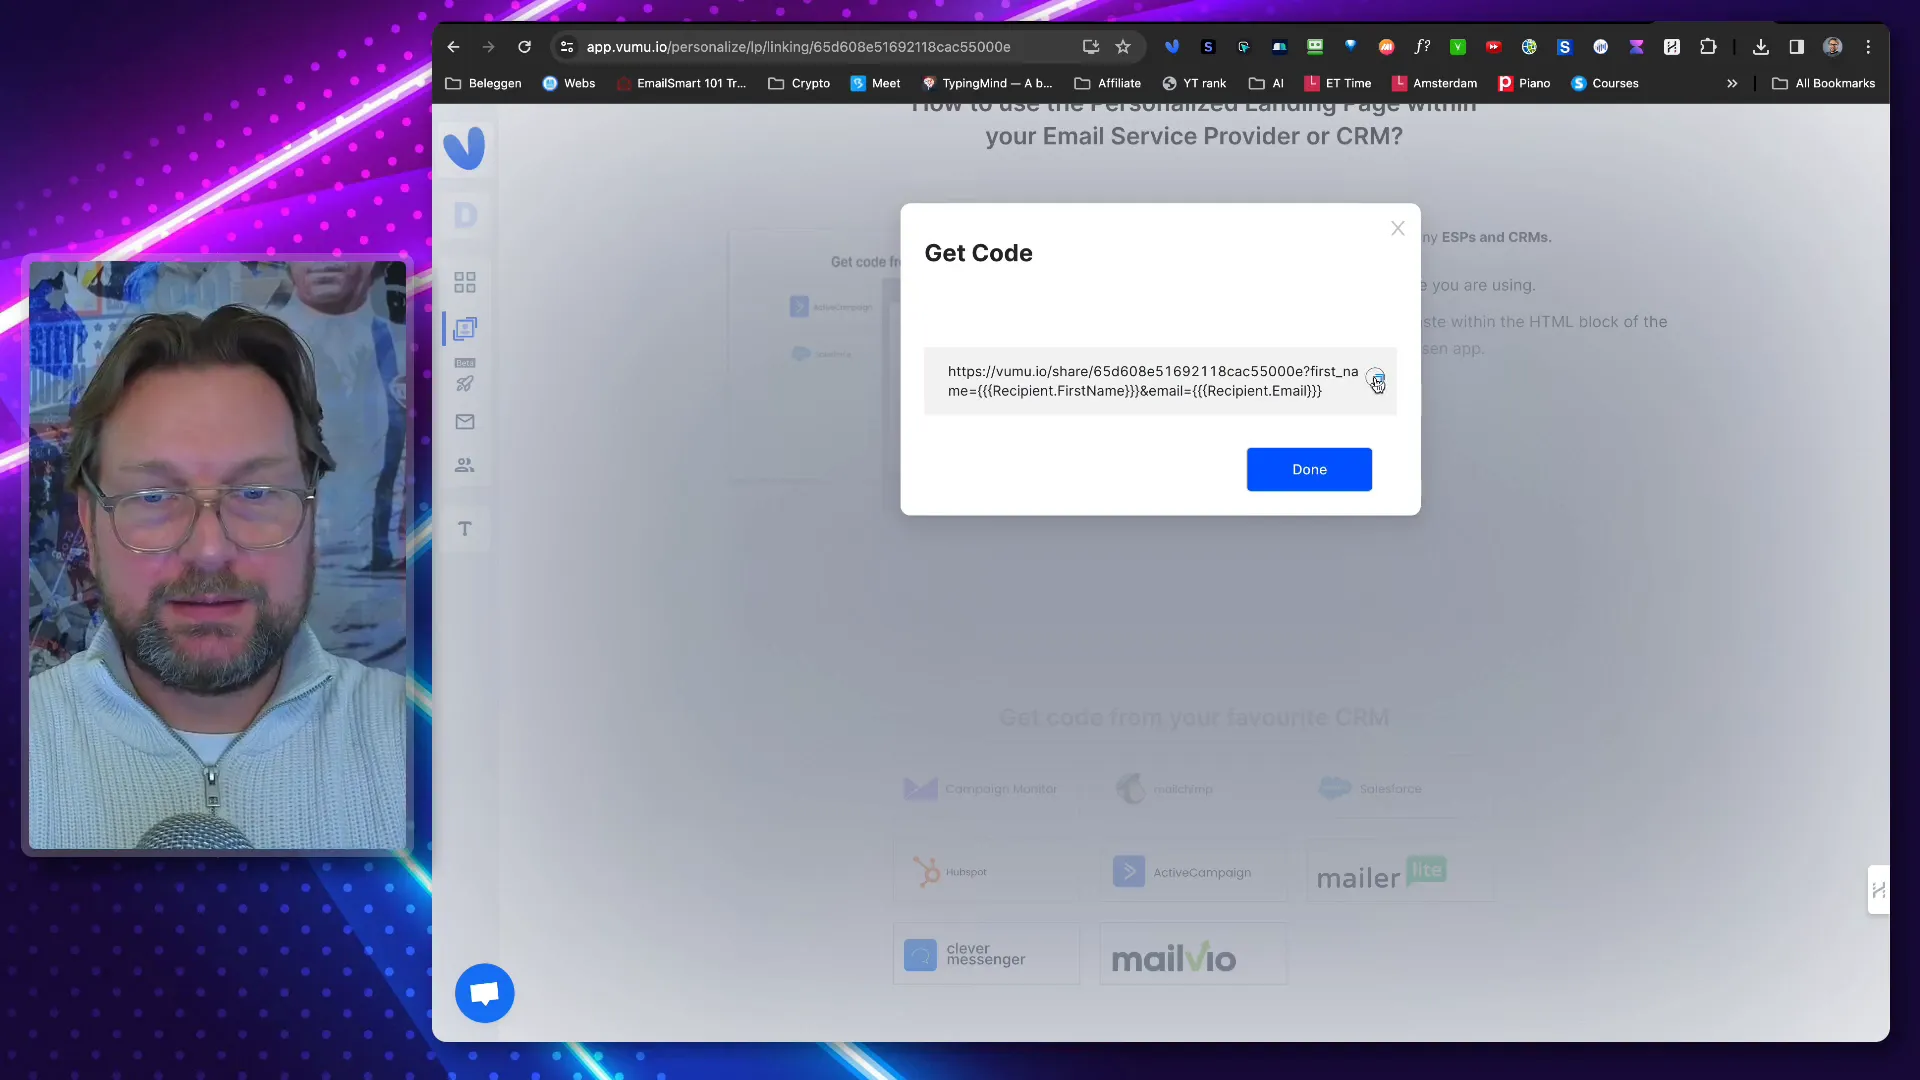Open the Piano bookmark
1920x1080 pixels.
(1524, 83)
